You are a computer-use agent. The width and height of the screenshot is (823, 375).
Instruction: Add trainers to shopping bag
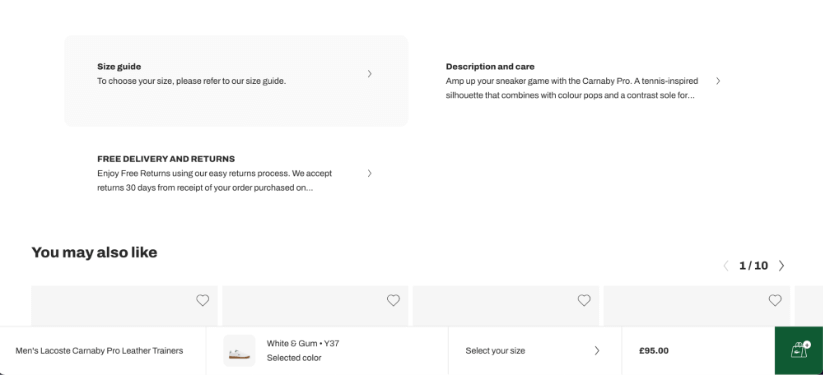(x=799, y=350)
